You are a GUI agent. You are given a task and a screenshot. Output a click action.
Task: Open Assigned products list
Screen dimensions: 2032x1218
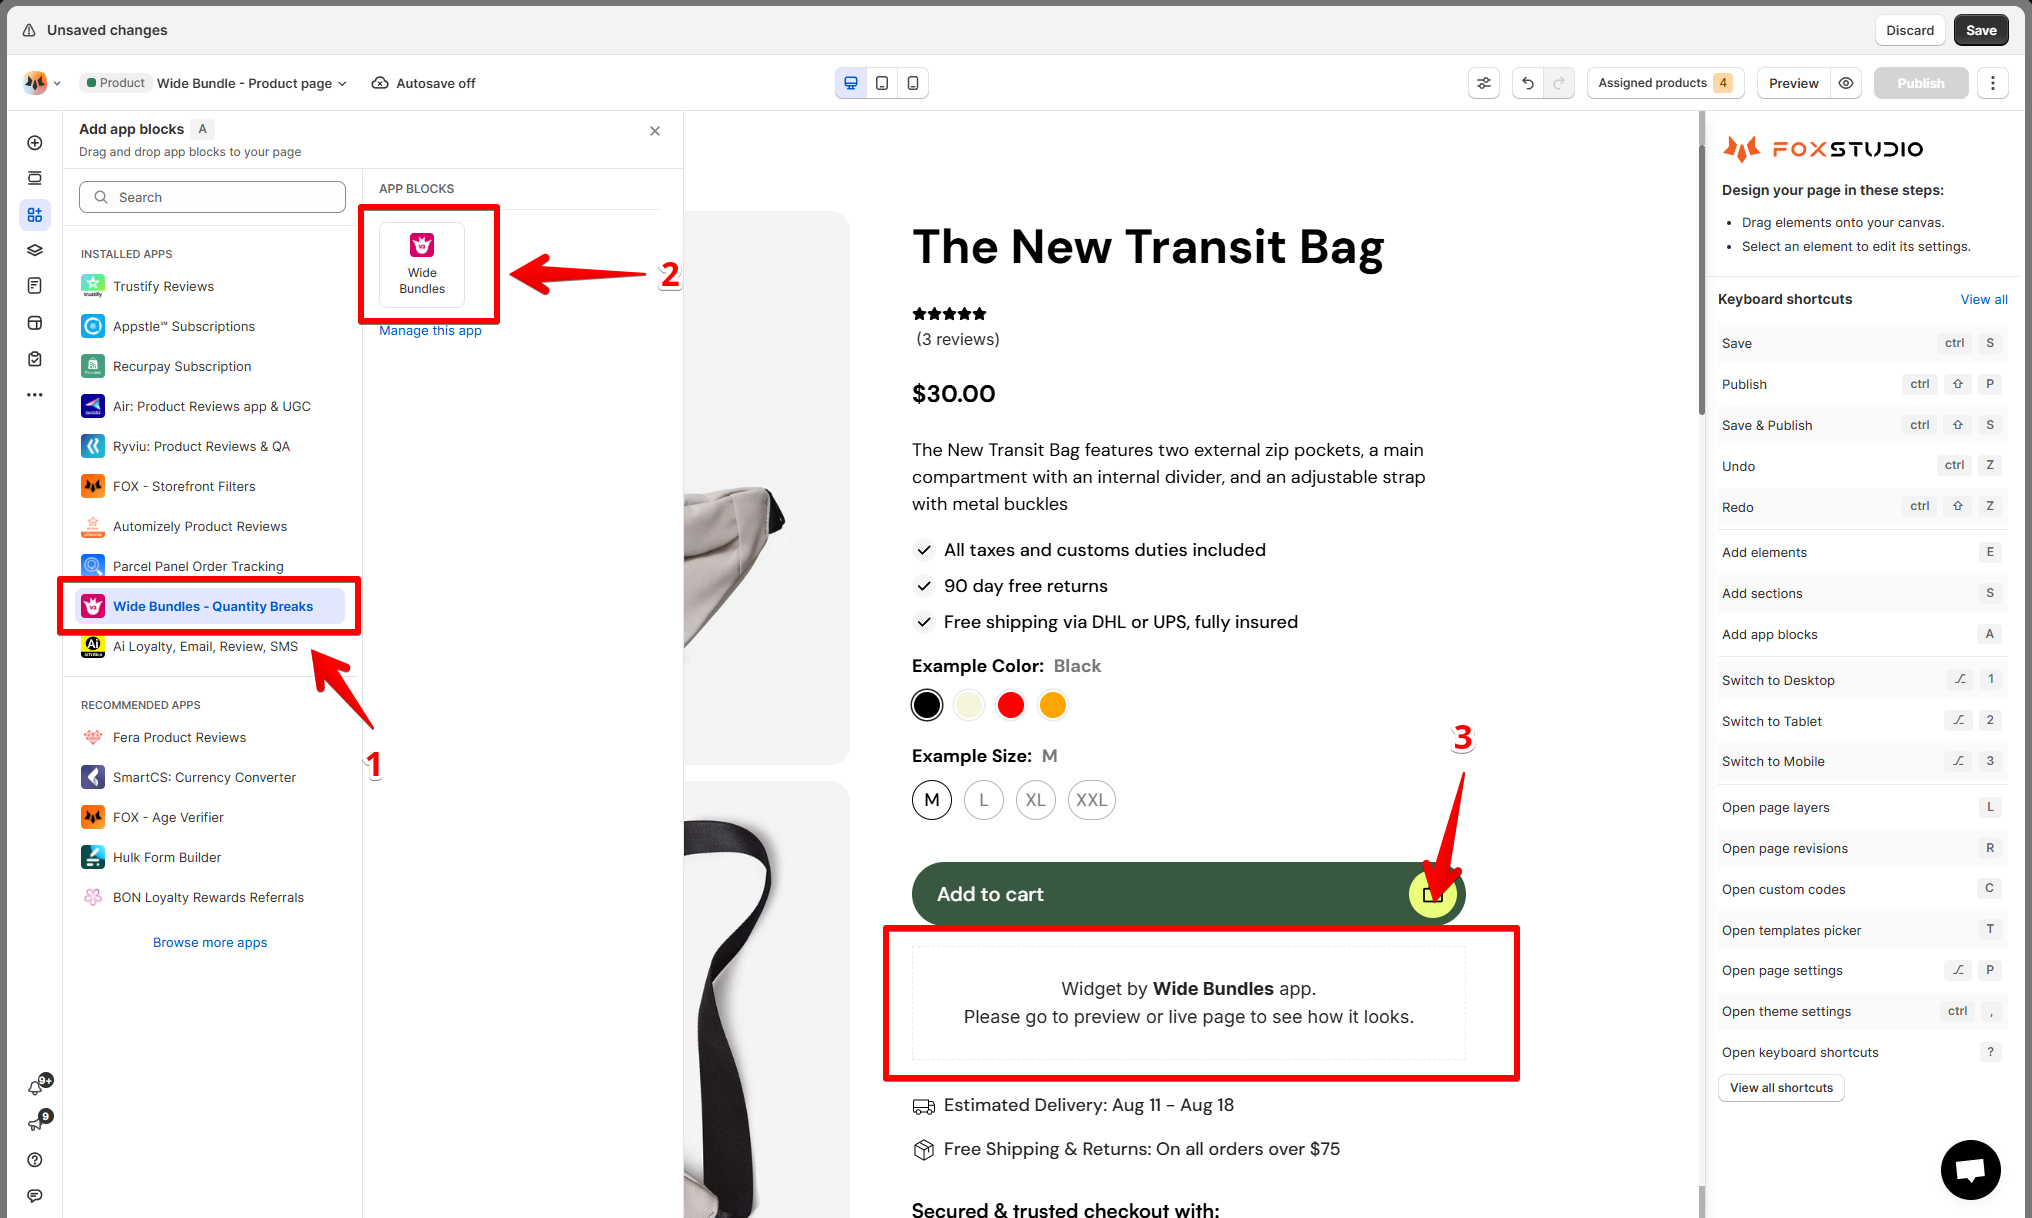[x=1665, y=83]
